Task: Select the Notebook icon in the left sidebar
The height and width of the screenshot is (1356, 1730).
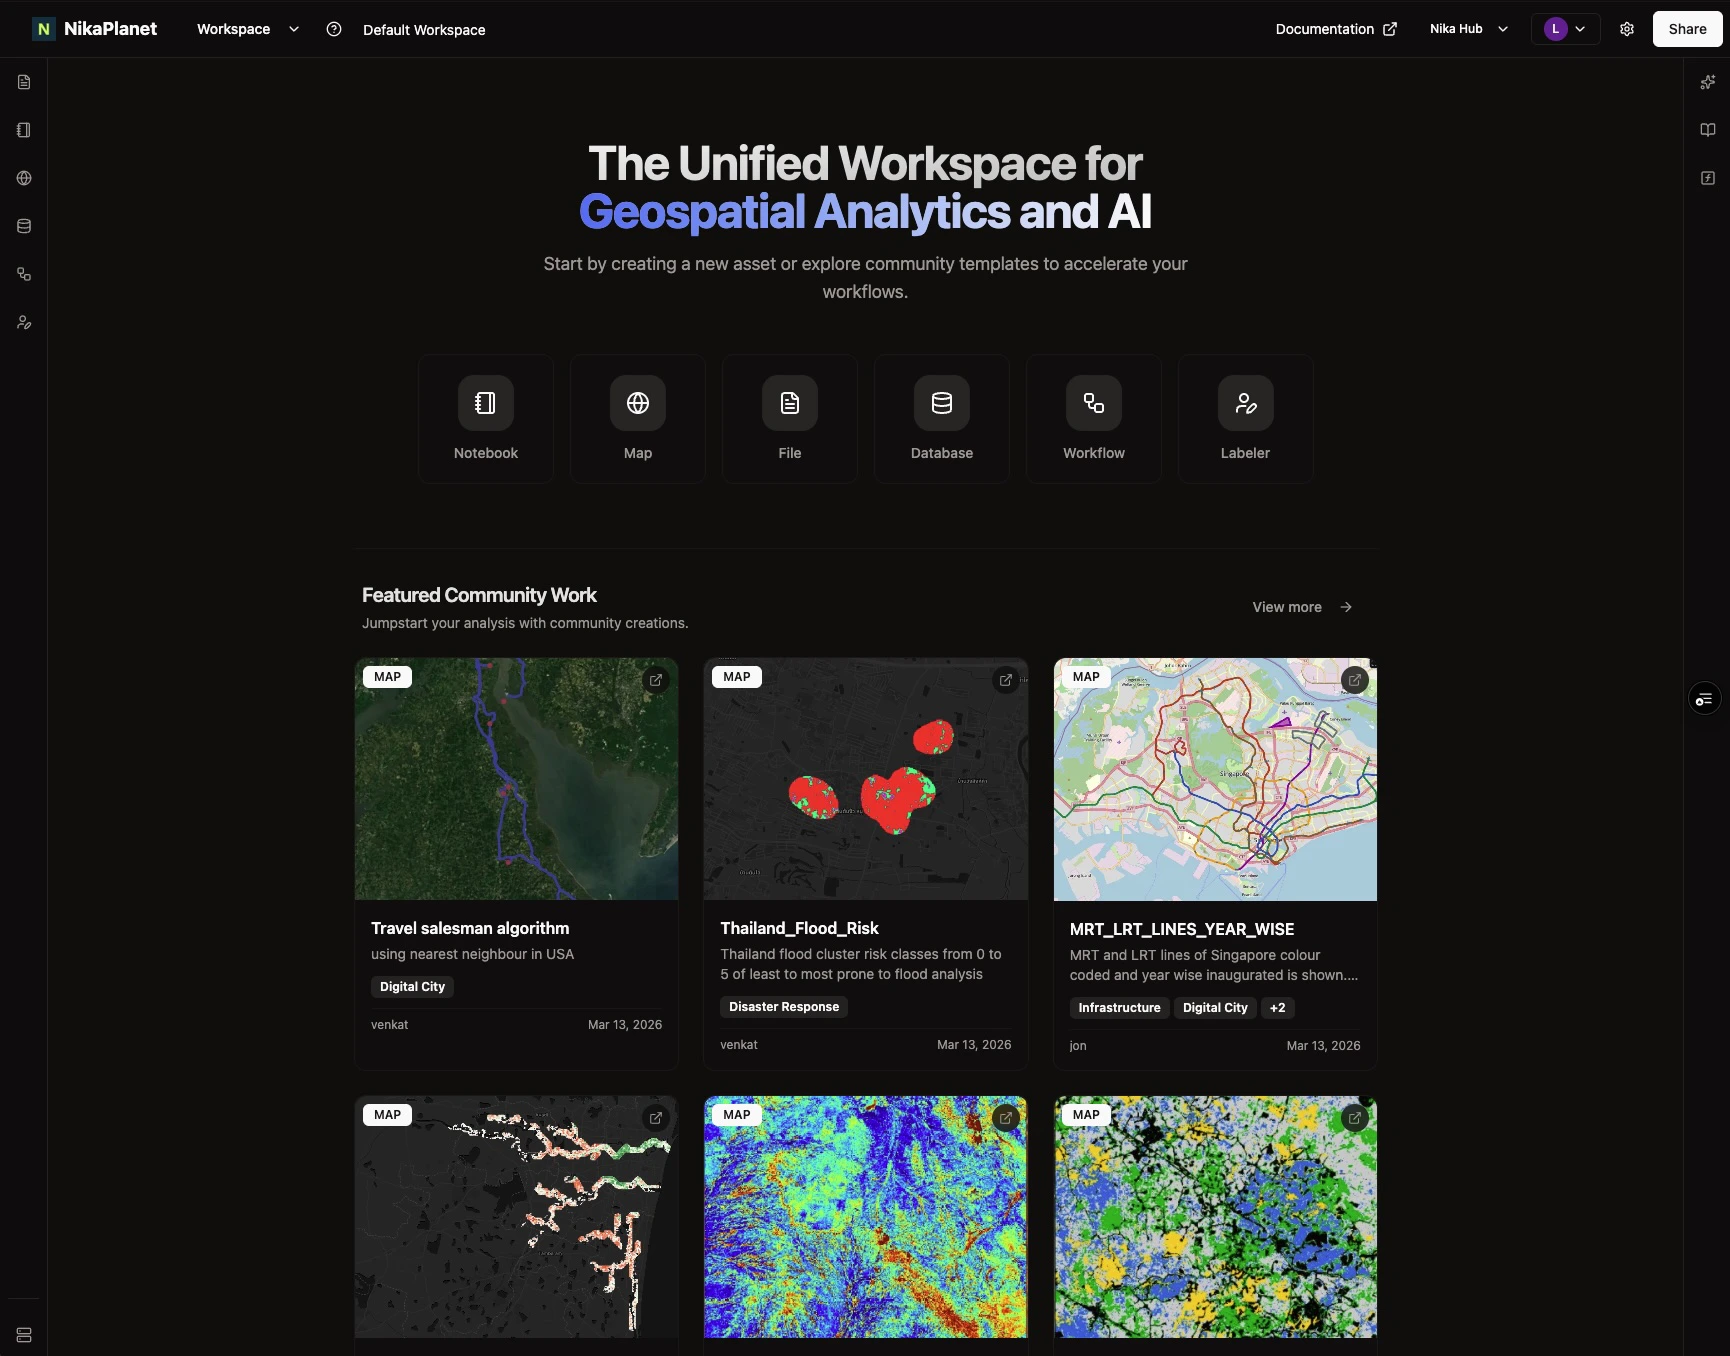Action: [23, 130]
